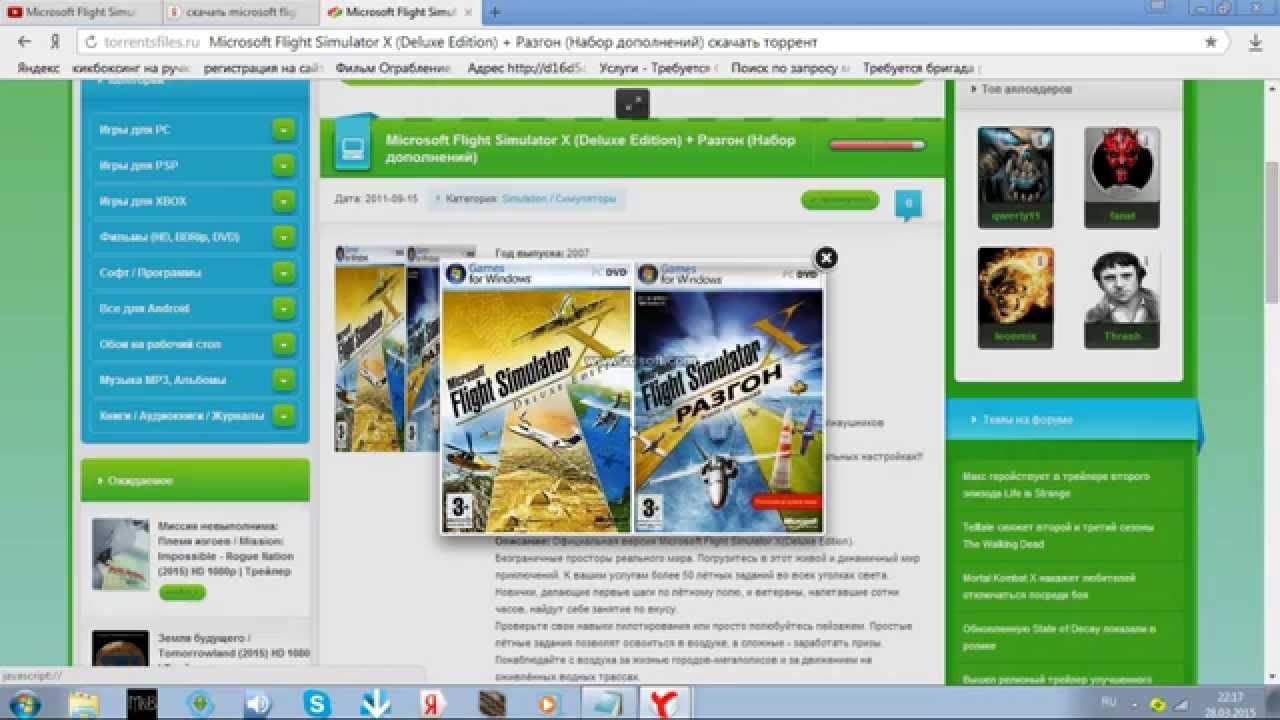Click the speaker icon in the taskbar
This screenshot has width=1280, height=720.
pyautogui.click(x=258, y=704)
